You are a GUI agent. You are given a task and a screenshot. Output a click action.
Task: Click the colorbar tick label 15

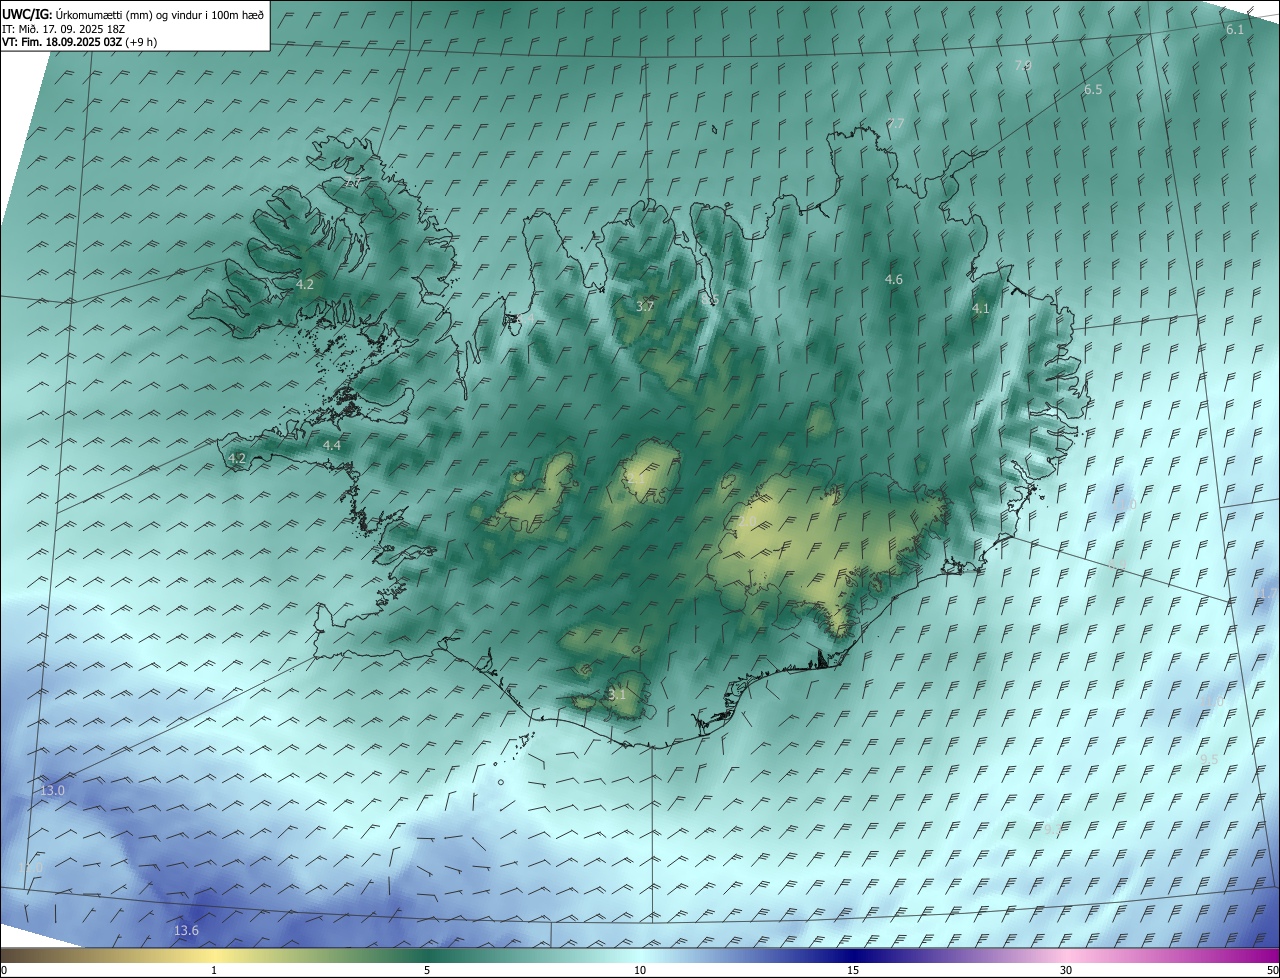click(x=853, y=971)
